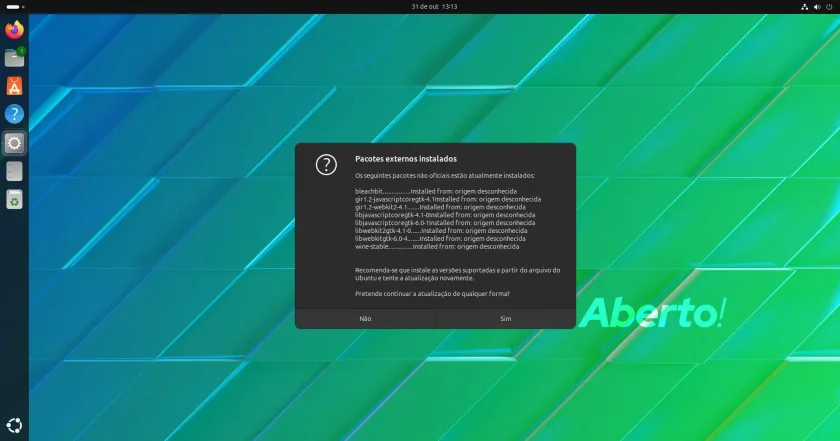This screenshot has height=441, width=840.
Task: Open the Files manager in the dock
Action: pos(14,58)
